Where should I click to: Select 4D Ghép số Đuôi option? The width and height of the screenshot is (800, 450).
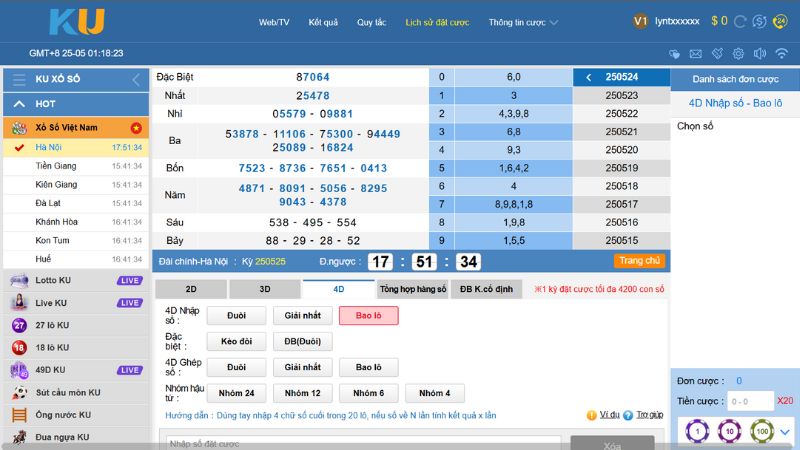pos(236,367)
